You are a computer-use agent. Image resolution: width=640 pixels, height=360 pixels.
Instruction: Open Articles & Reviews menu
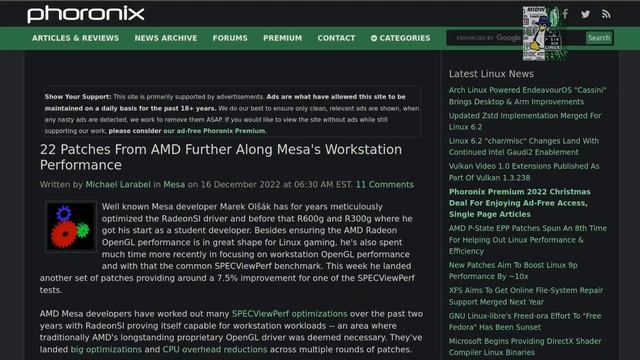coord(76,38)
